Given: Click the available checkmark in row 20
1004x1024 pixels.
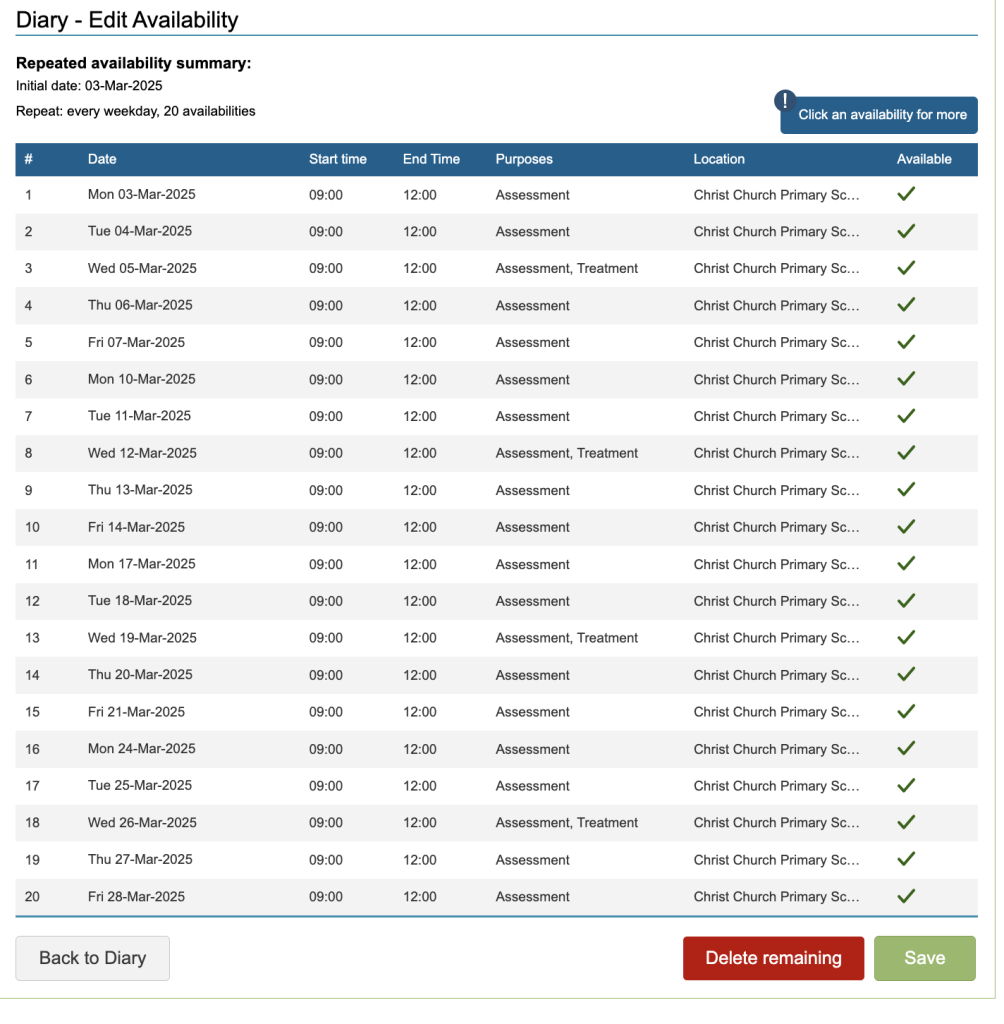Looking at the screenshot, I should click(906, 897).
